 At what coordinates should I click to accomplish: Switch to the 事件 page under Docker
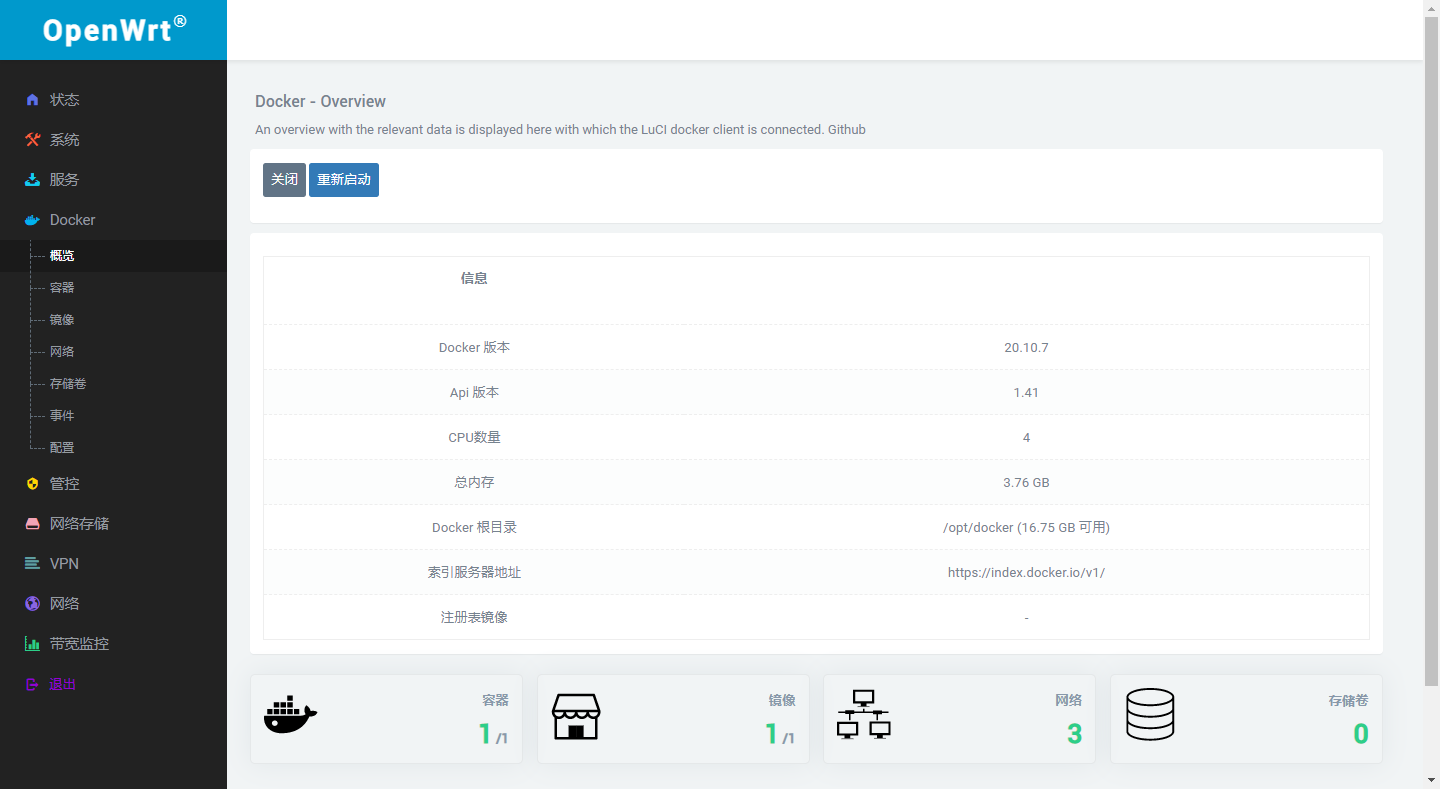point(60,415)
